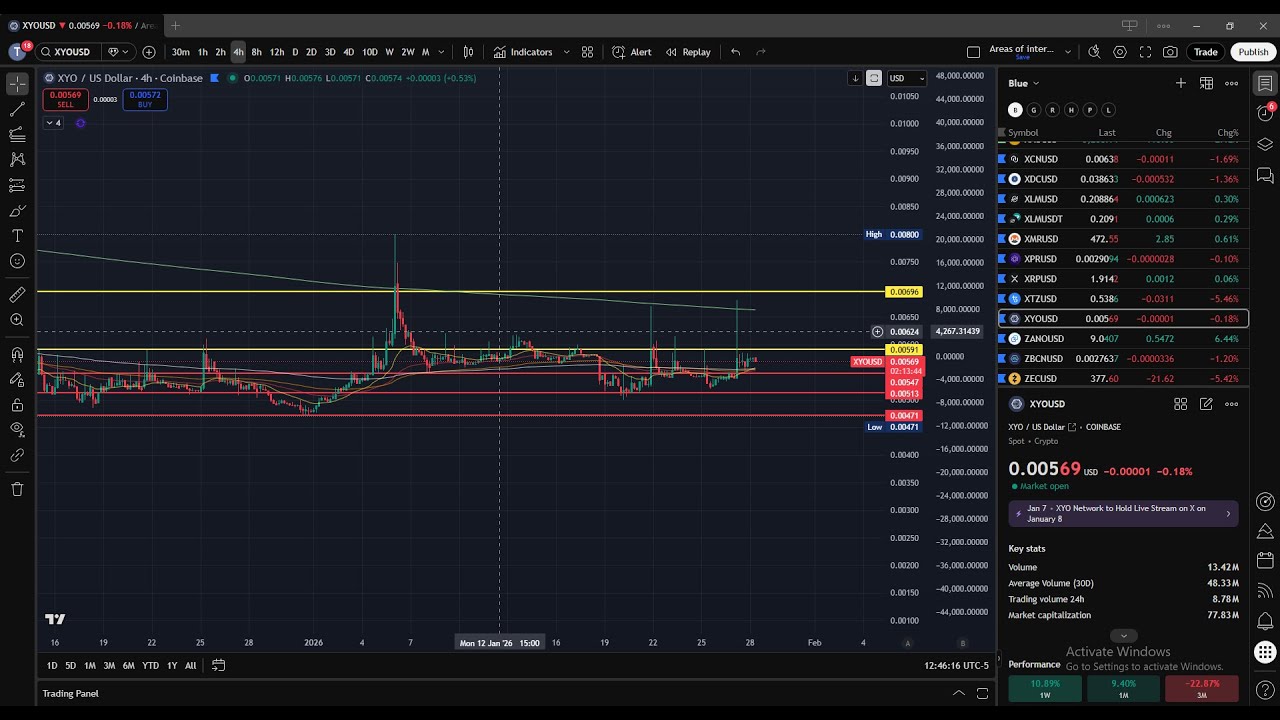Open the UTC-5 timezone menu

pyautogui.click(x=957, y=665)
